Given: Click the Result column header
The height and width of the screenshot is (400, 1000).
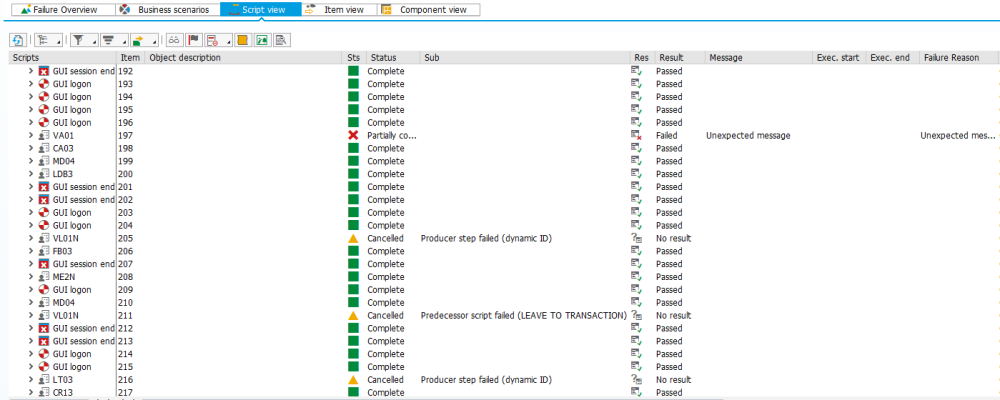Looking at the screenshot, I should [x=680, y=57].
